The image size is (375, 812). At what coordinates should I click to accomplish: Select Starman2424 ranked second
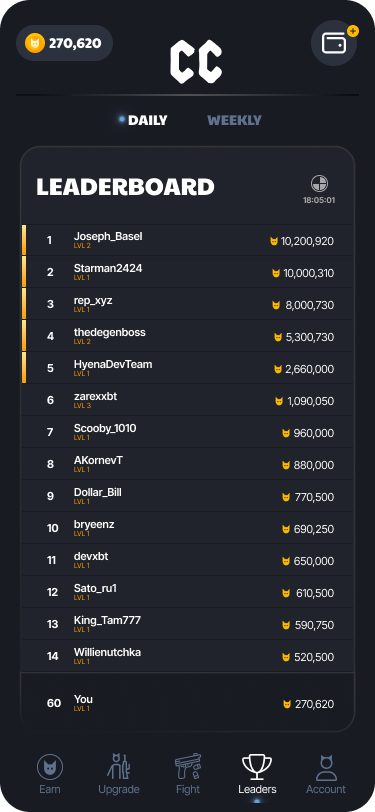pos(188,272)
